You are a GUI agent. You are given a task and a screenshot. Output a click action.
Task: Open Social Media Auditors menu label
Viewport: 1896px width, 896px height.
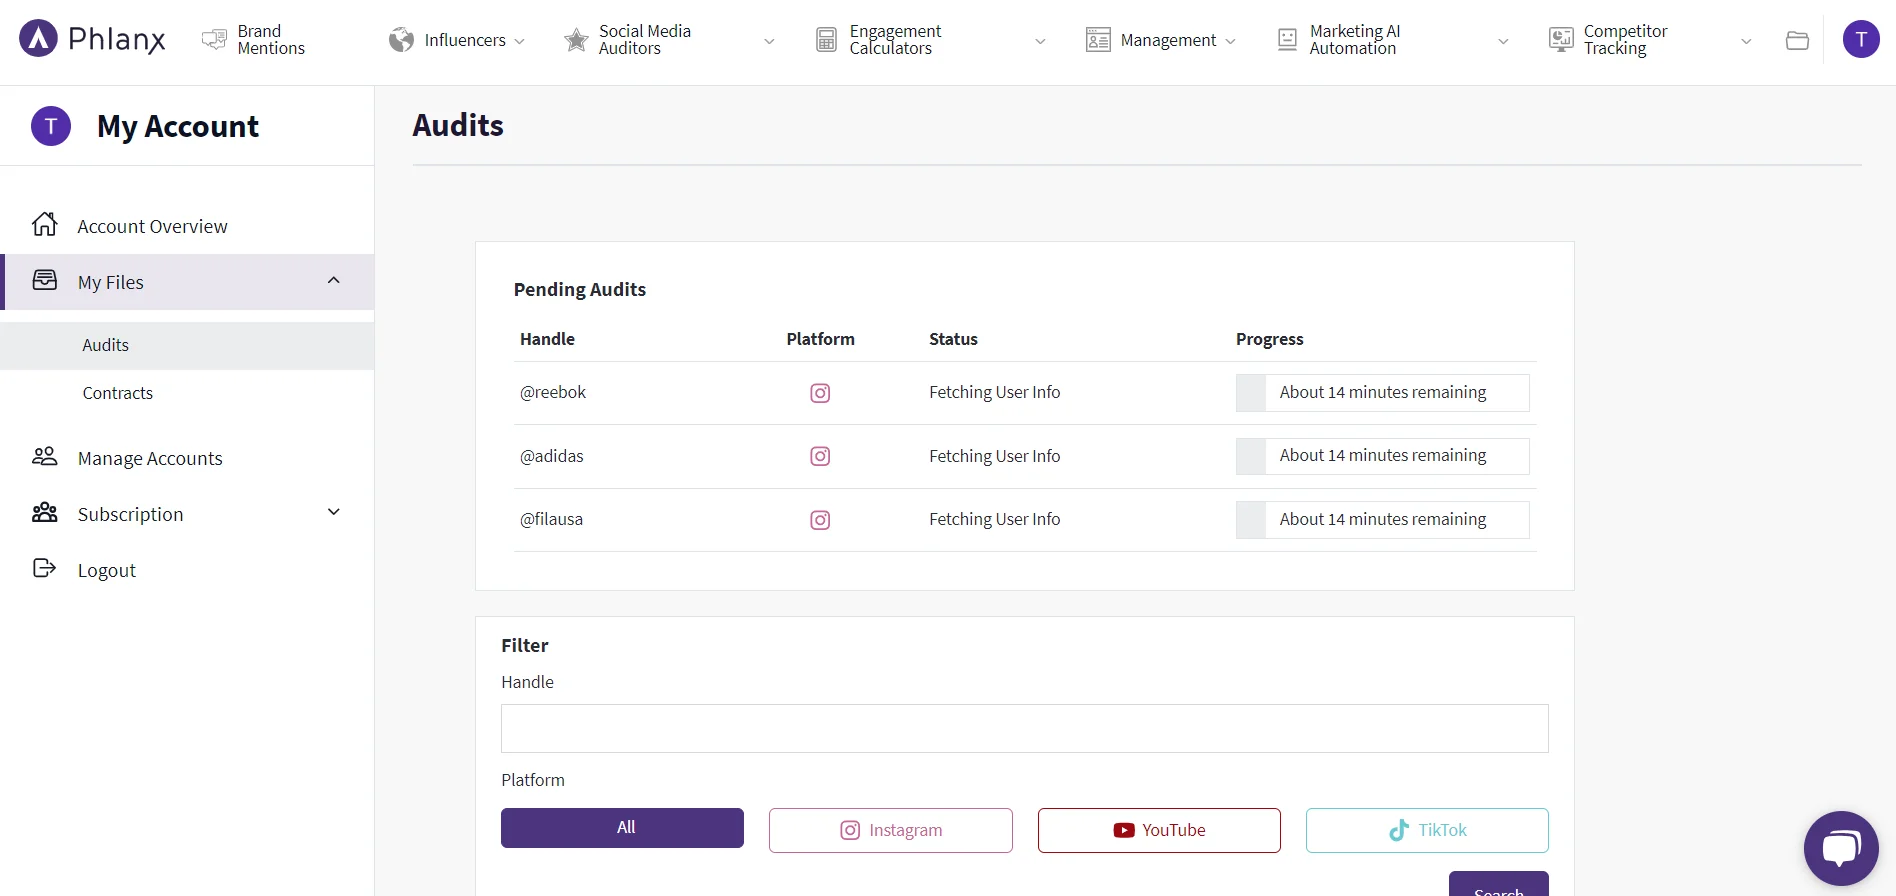[645, 40]
